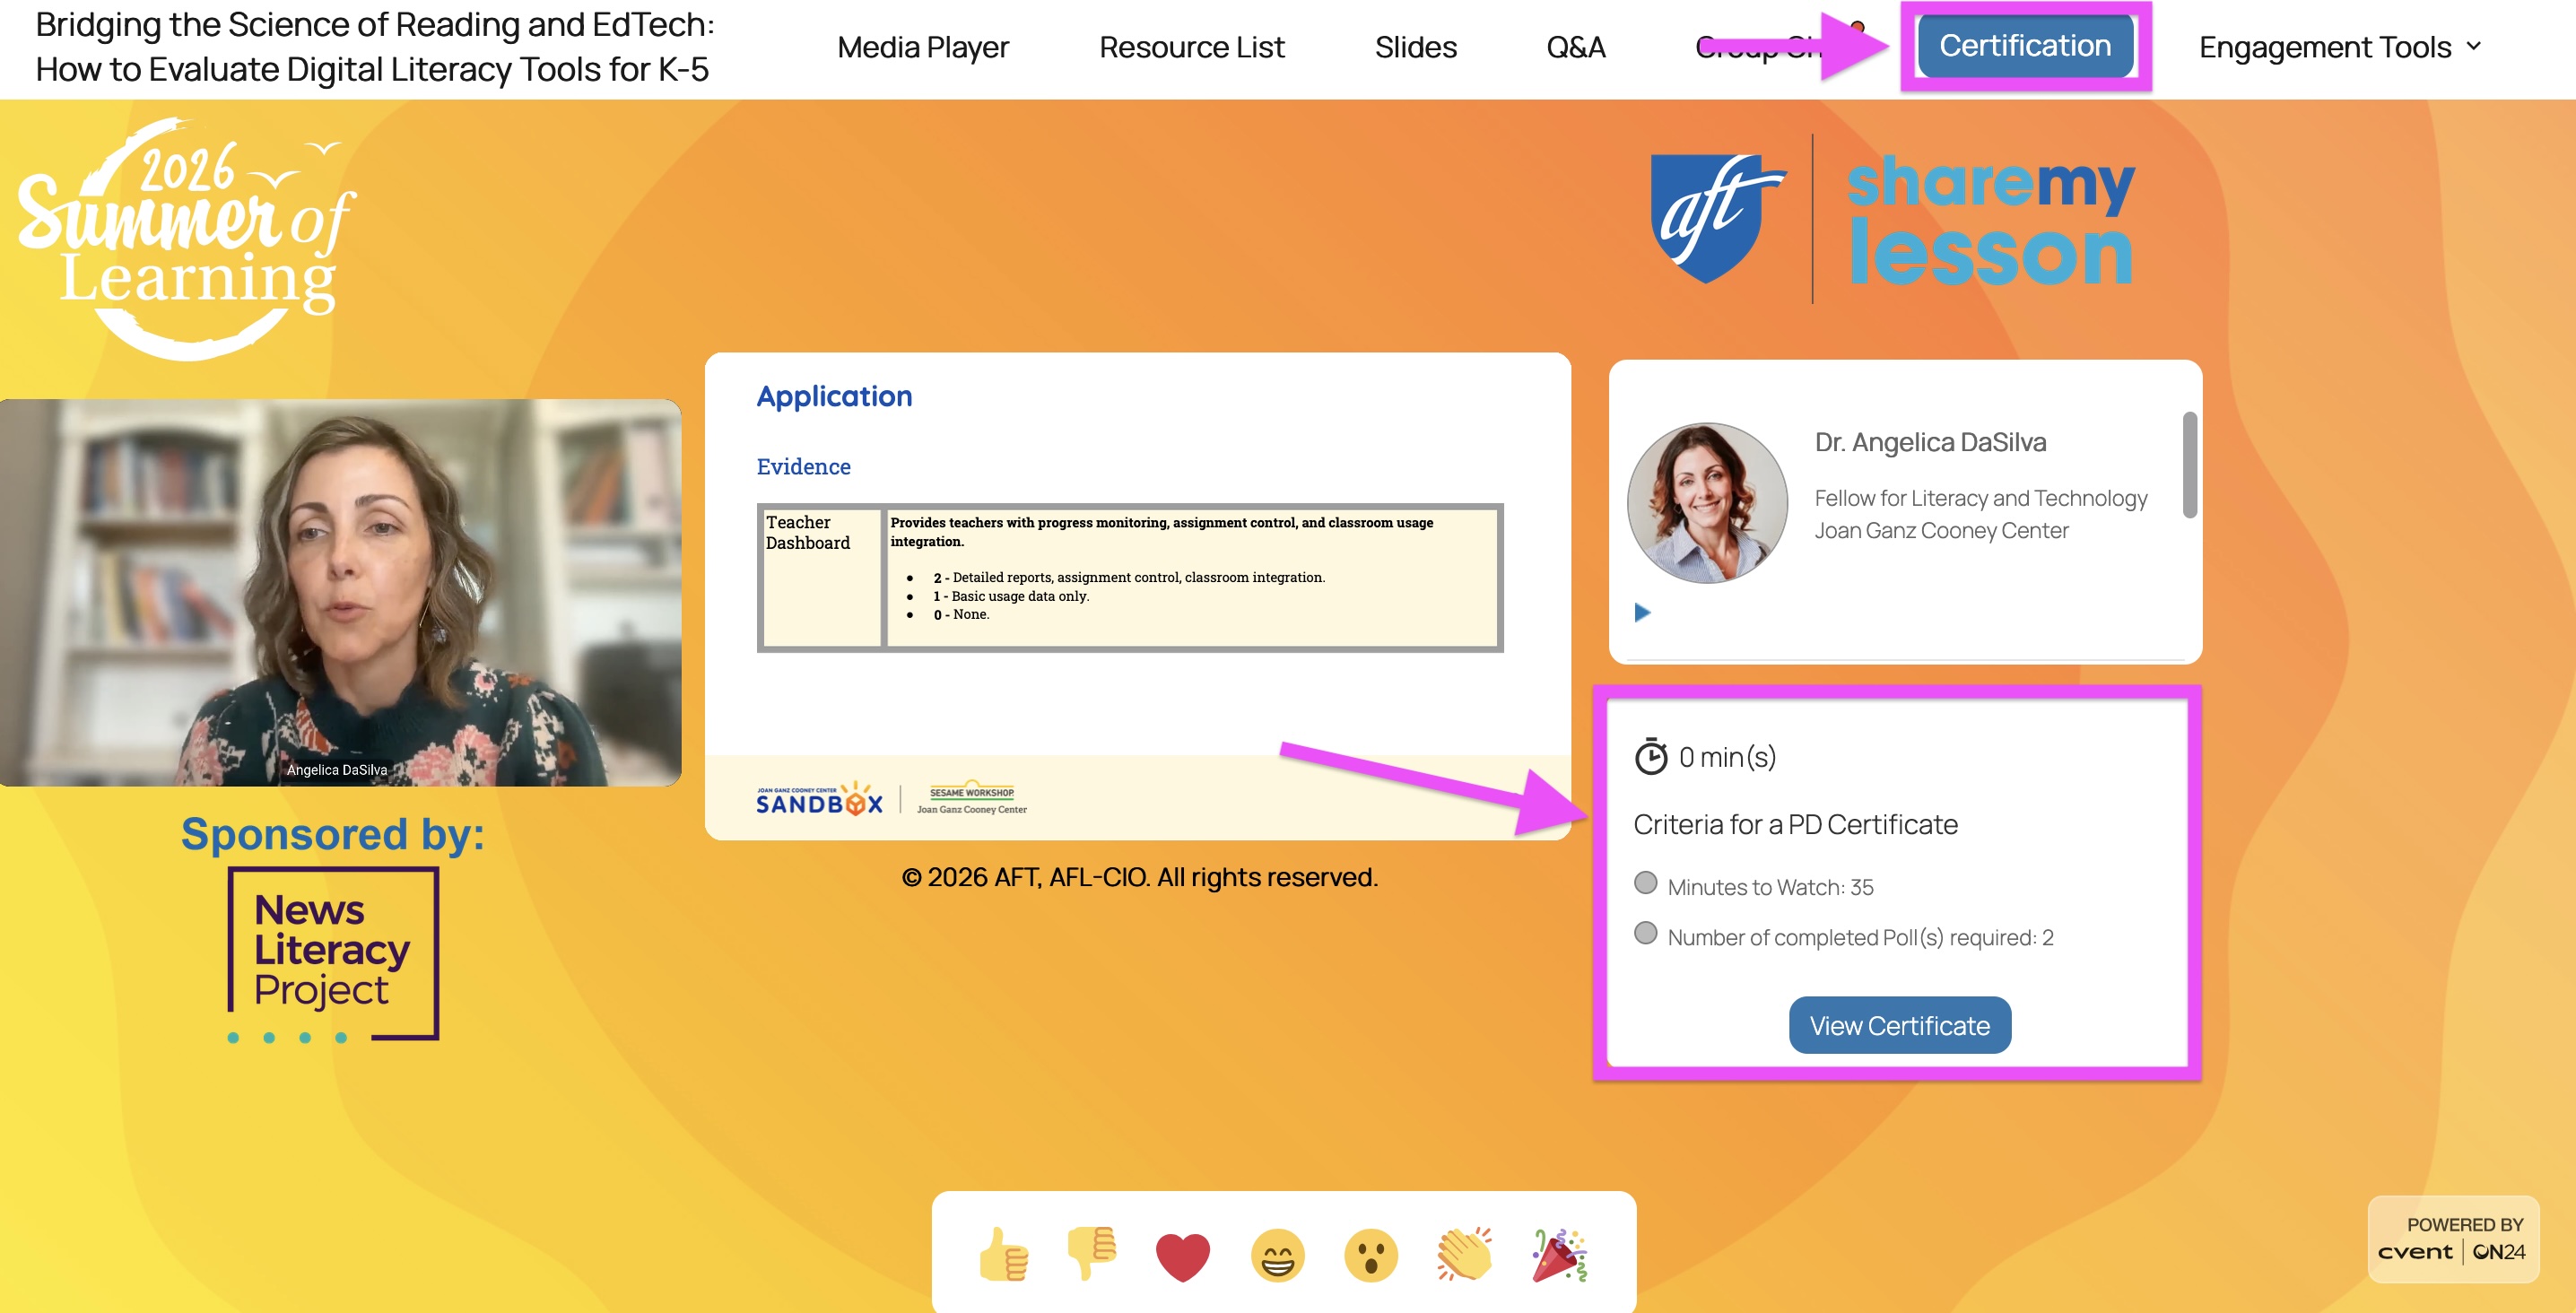This screenshot has height=1313, width=2576.
Task: Open the Q&A tab
Action: (x=1576, y=47)
